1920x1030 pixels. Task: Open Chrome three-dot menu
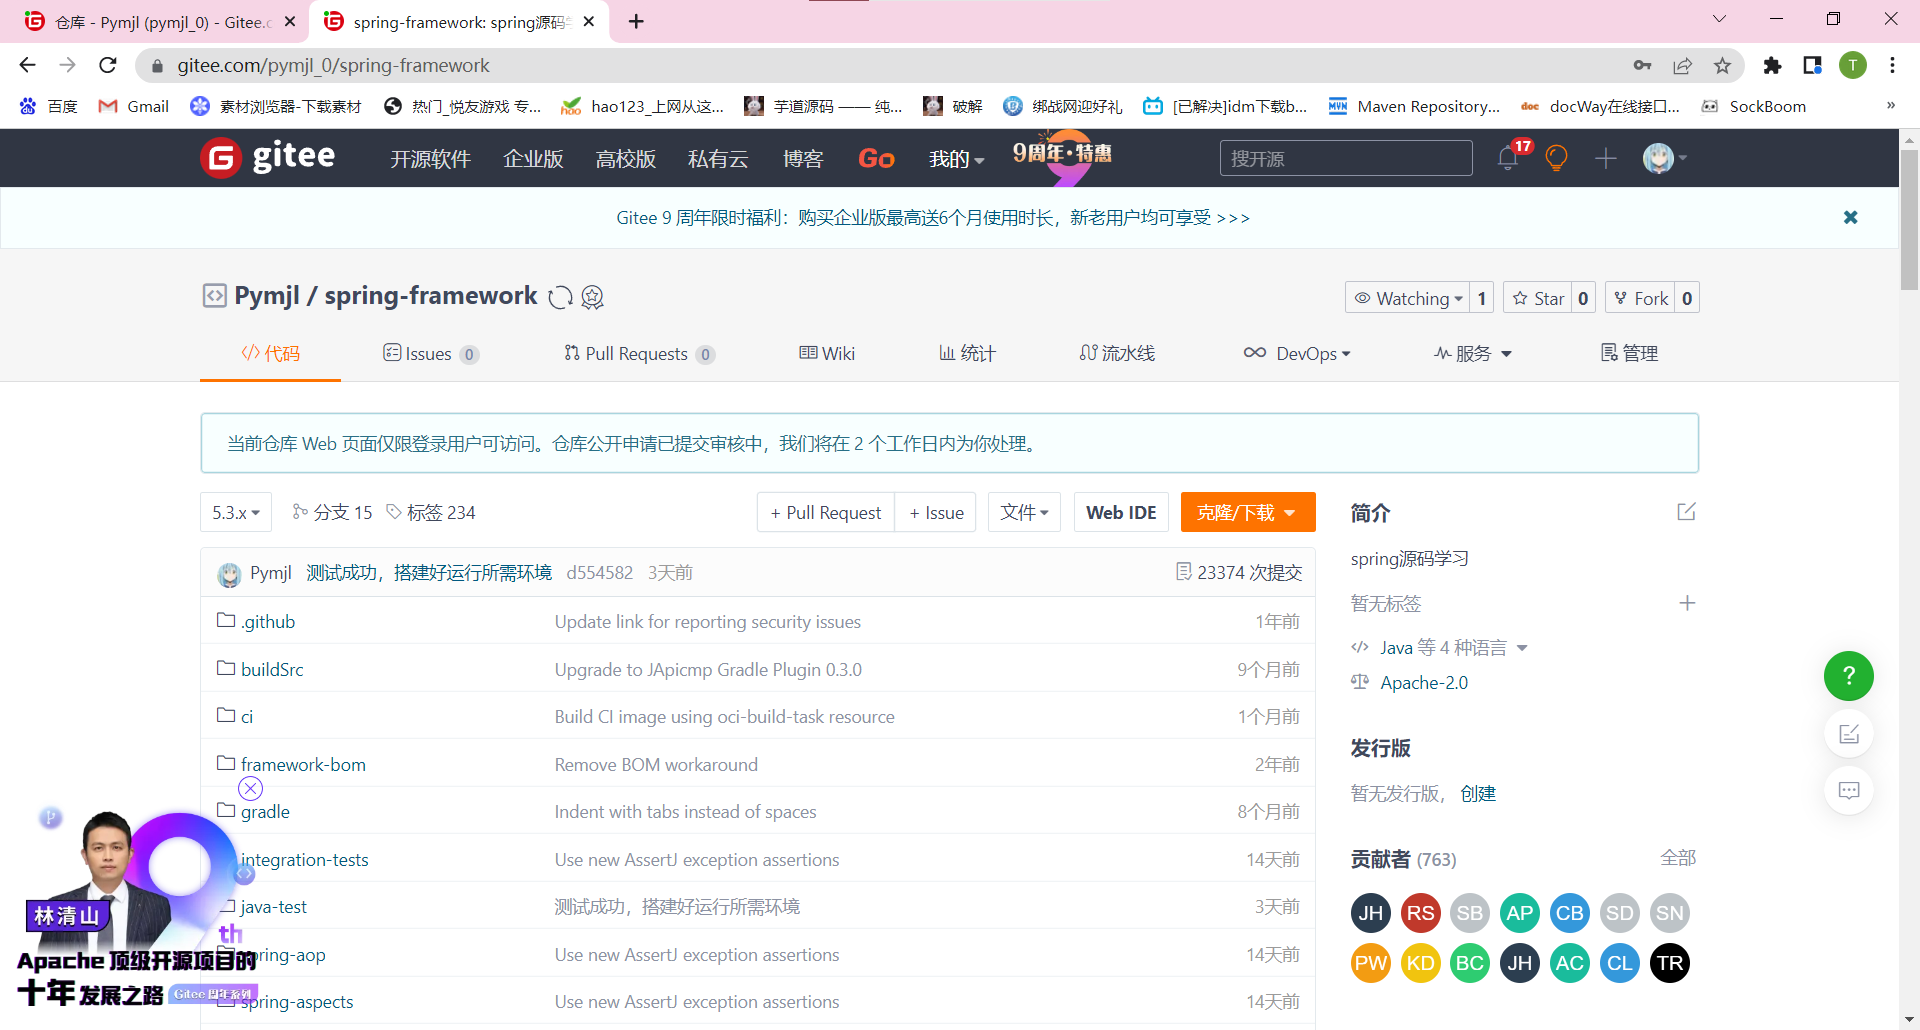click(1892, 65)
